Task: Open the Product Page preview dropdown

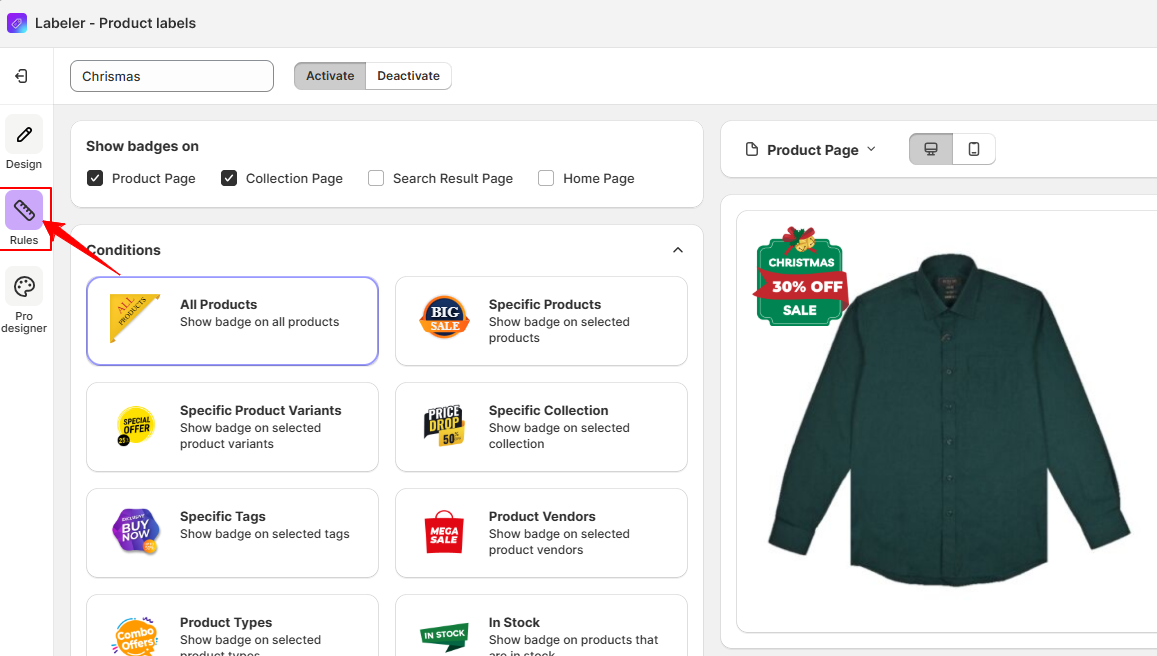Action: click(x=812, y=150)
